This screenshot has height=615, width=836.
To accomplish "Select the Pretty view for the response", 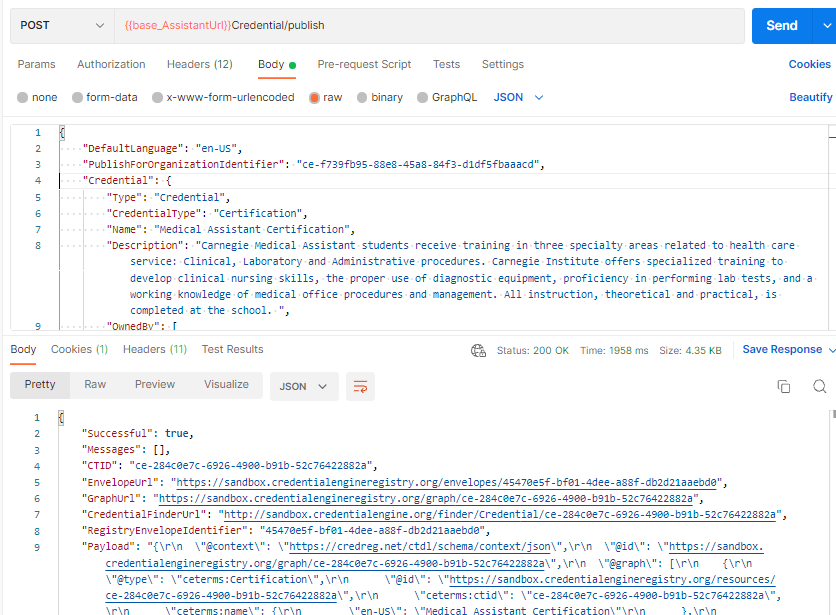I will tap(39, 384).
